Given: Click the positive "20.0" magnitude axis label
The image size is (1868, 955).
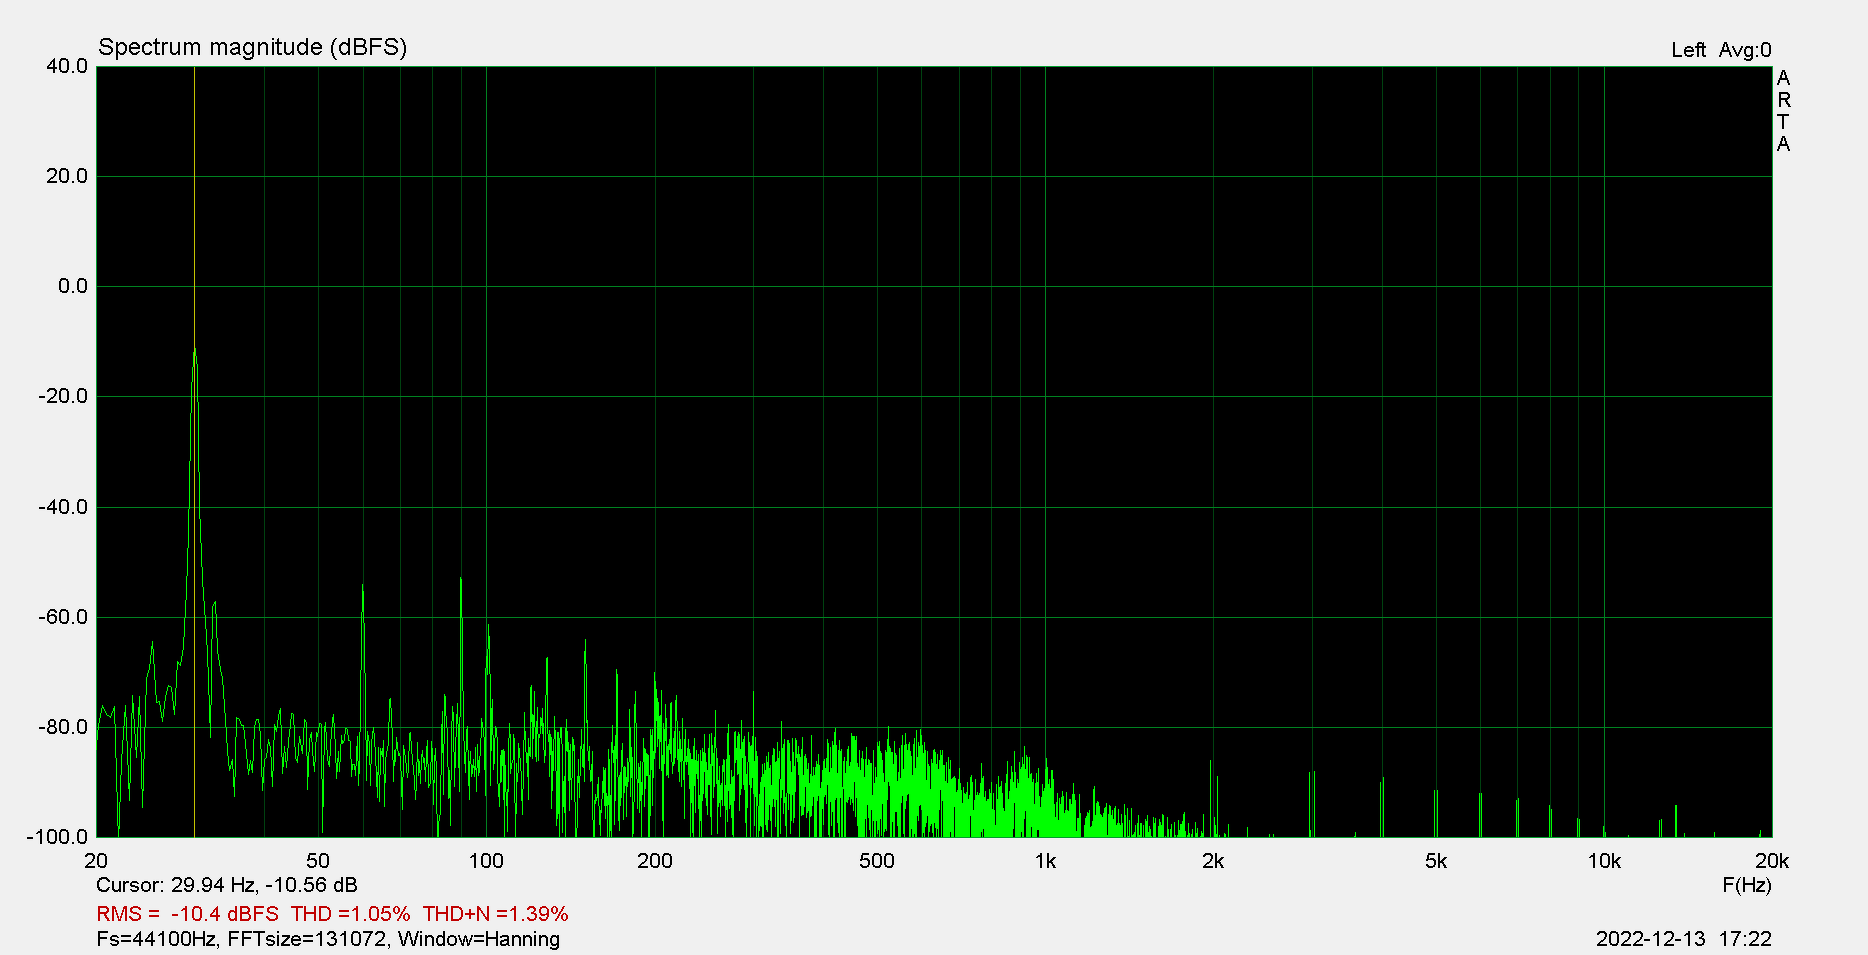Looking at the screenshot, I should (x=67, y=176).
